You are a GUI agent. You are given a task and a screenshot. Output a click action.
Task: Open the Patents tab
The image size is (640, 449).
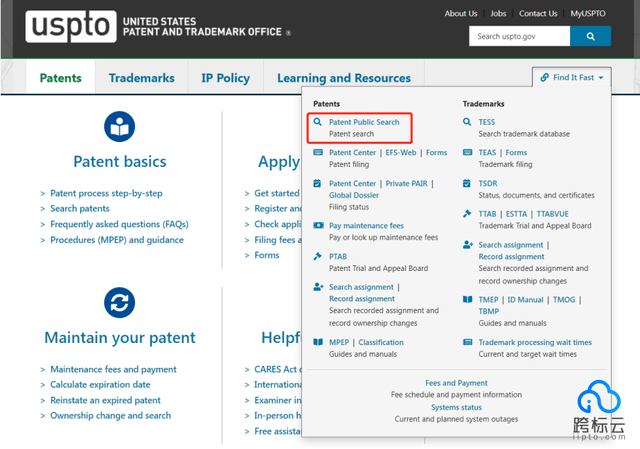click(x=60, y=78)
